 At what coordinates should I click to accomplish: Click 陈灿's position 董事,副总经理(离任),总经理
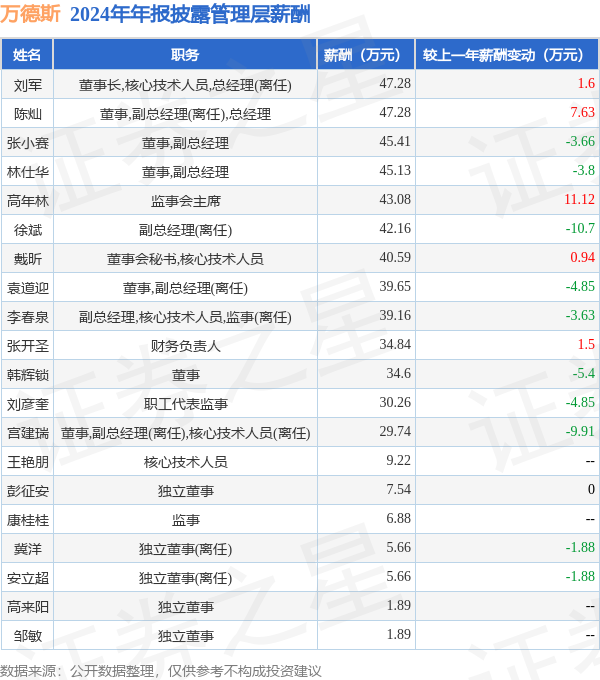point(185,114)
